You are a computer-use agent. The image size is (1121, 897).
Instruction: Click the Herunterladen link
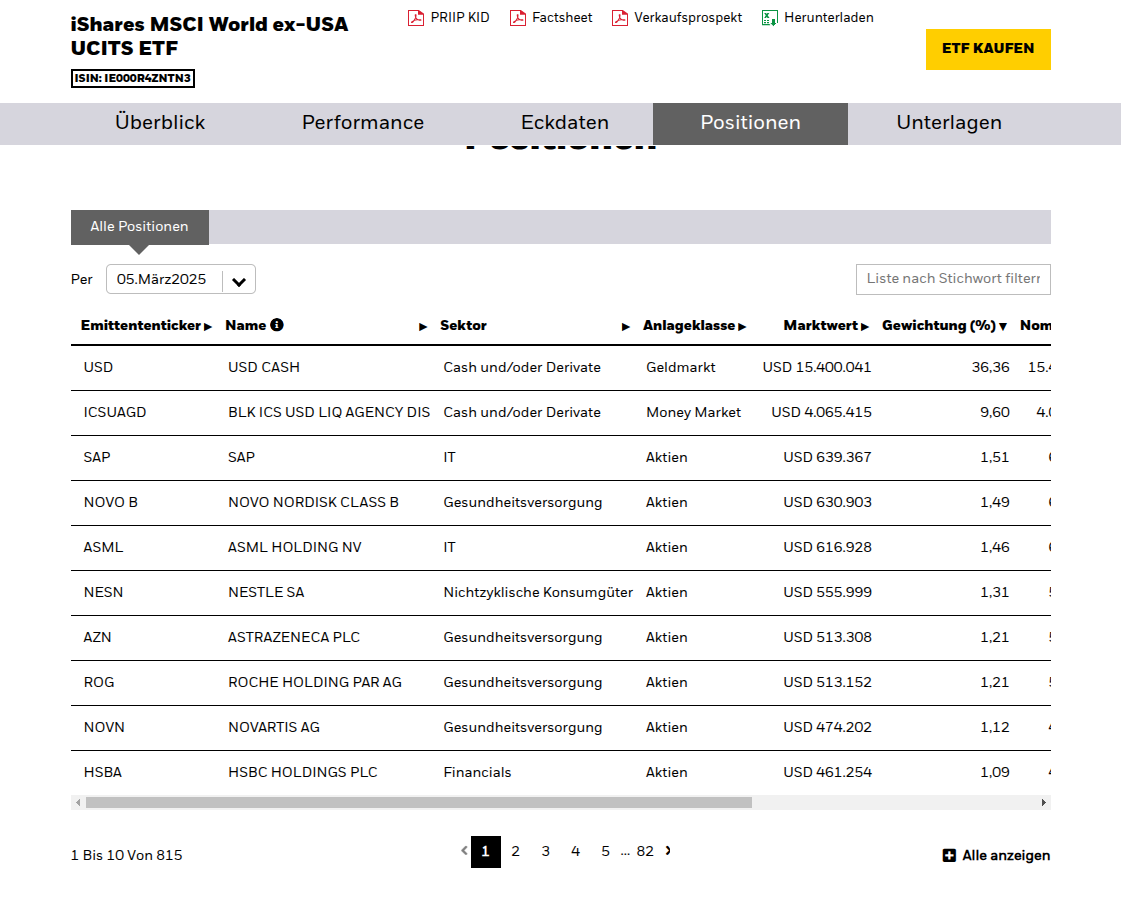point(829,18)
